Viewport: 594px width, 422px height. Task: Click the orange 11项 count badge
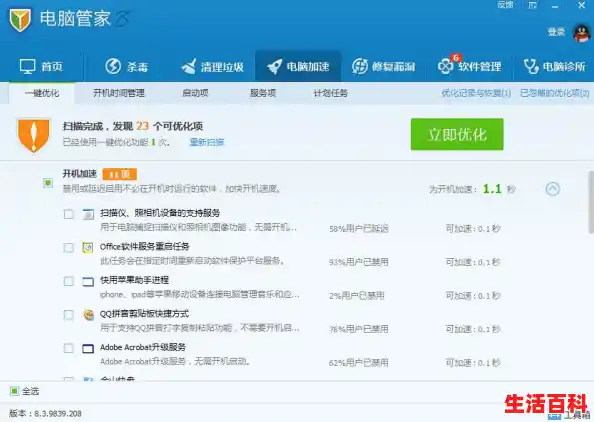coord(120,174)
